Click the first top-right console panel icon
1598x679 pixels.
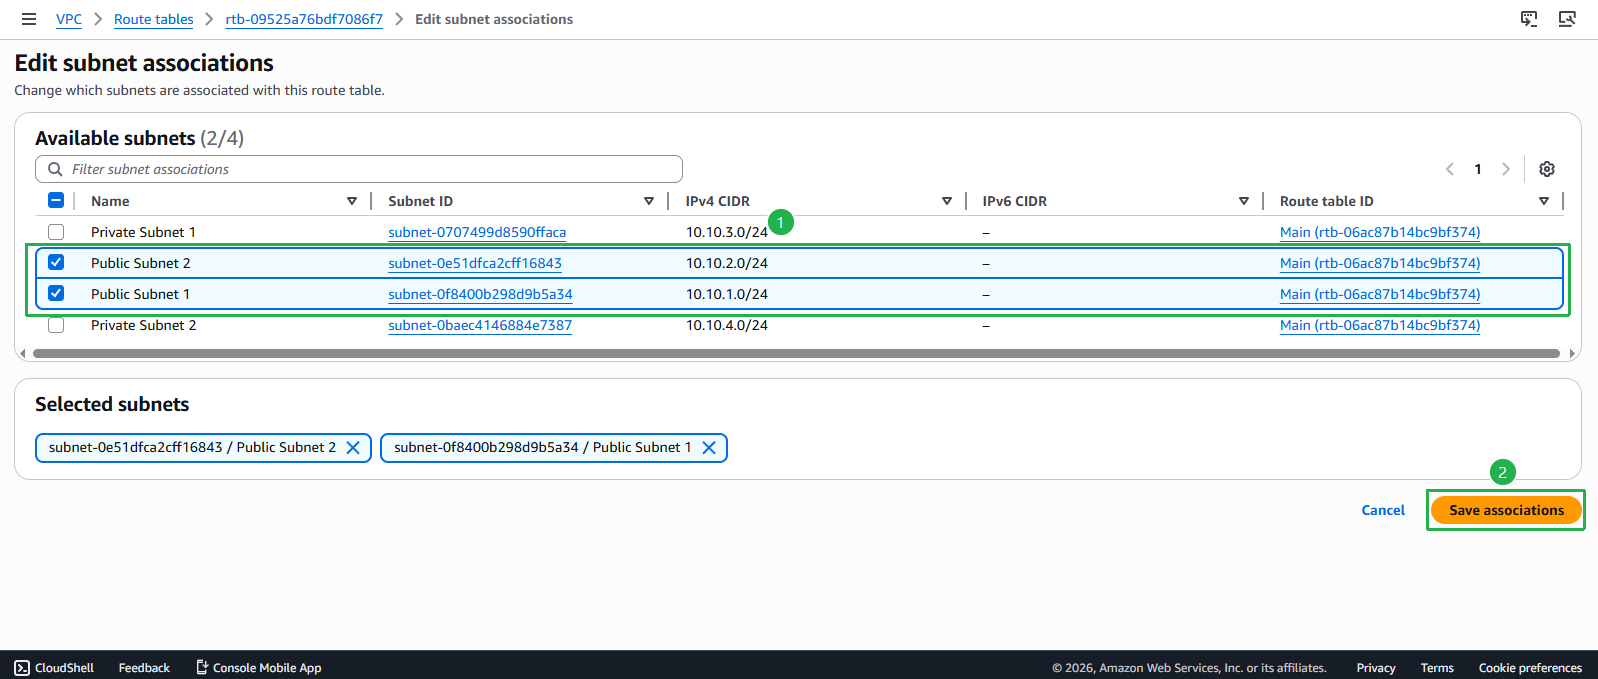1529,19
